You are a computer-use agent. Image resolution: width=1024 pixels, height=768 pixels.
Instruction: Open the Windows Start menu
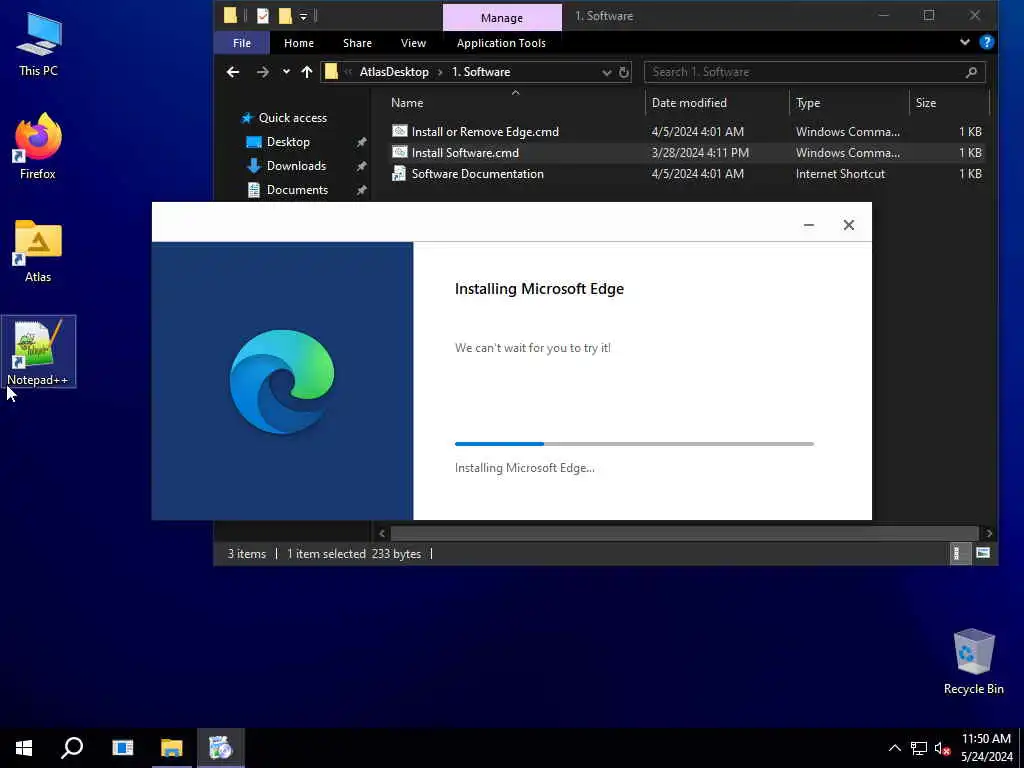[x=24, y=748]
